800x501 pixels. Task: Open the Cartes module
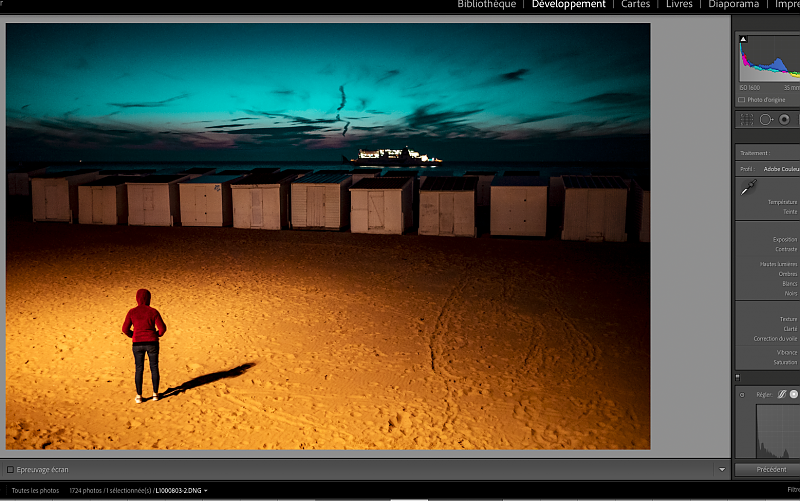[x=635, y=5]
